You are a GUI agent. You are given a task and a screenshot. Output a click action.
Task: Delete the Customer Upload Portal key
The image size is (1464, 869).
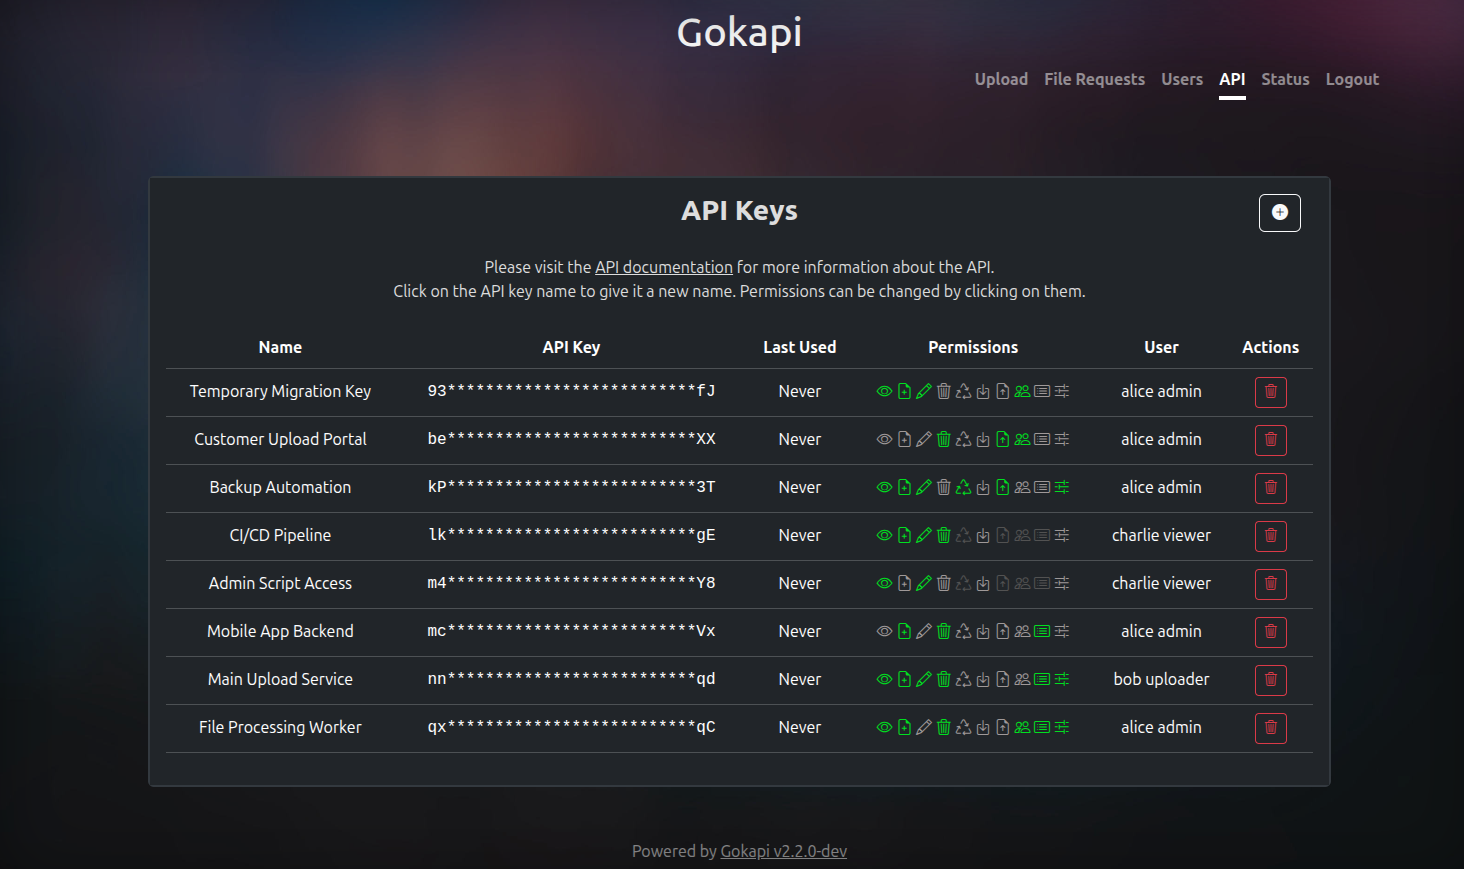click(x=1270, y=440)
